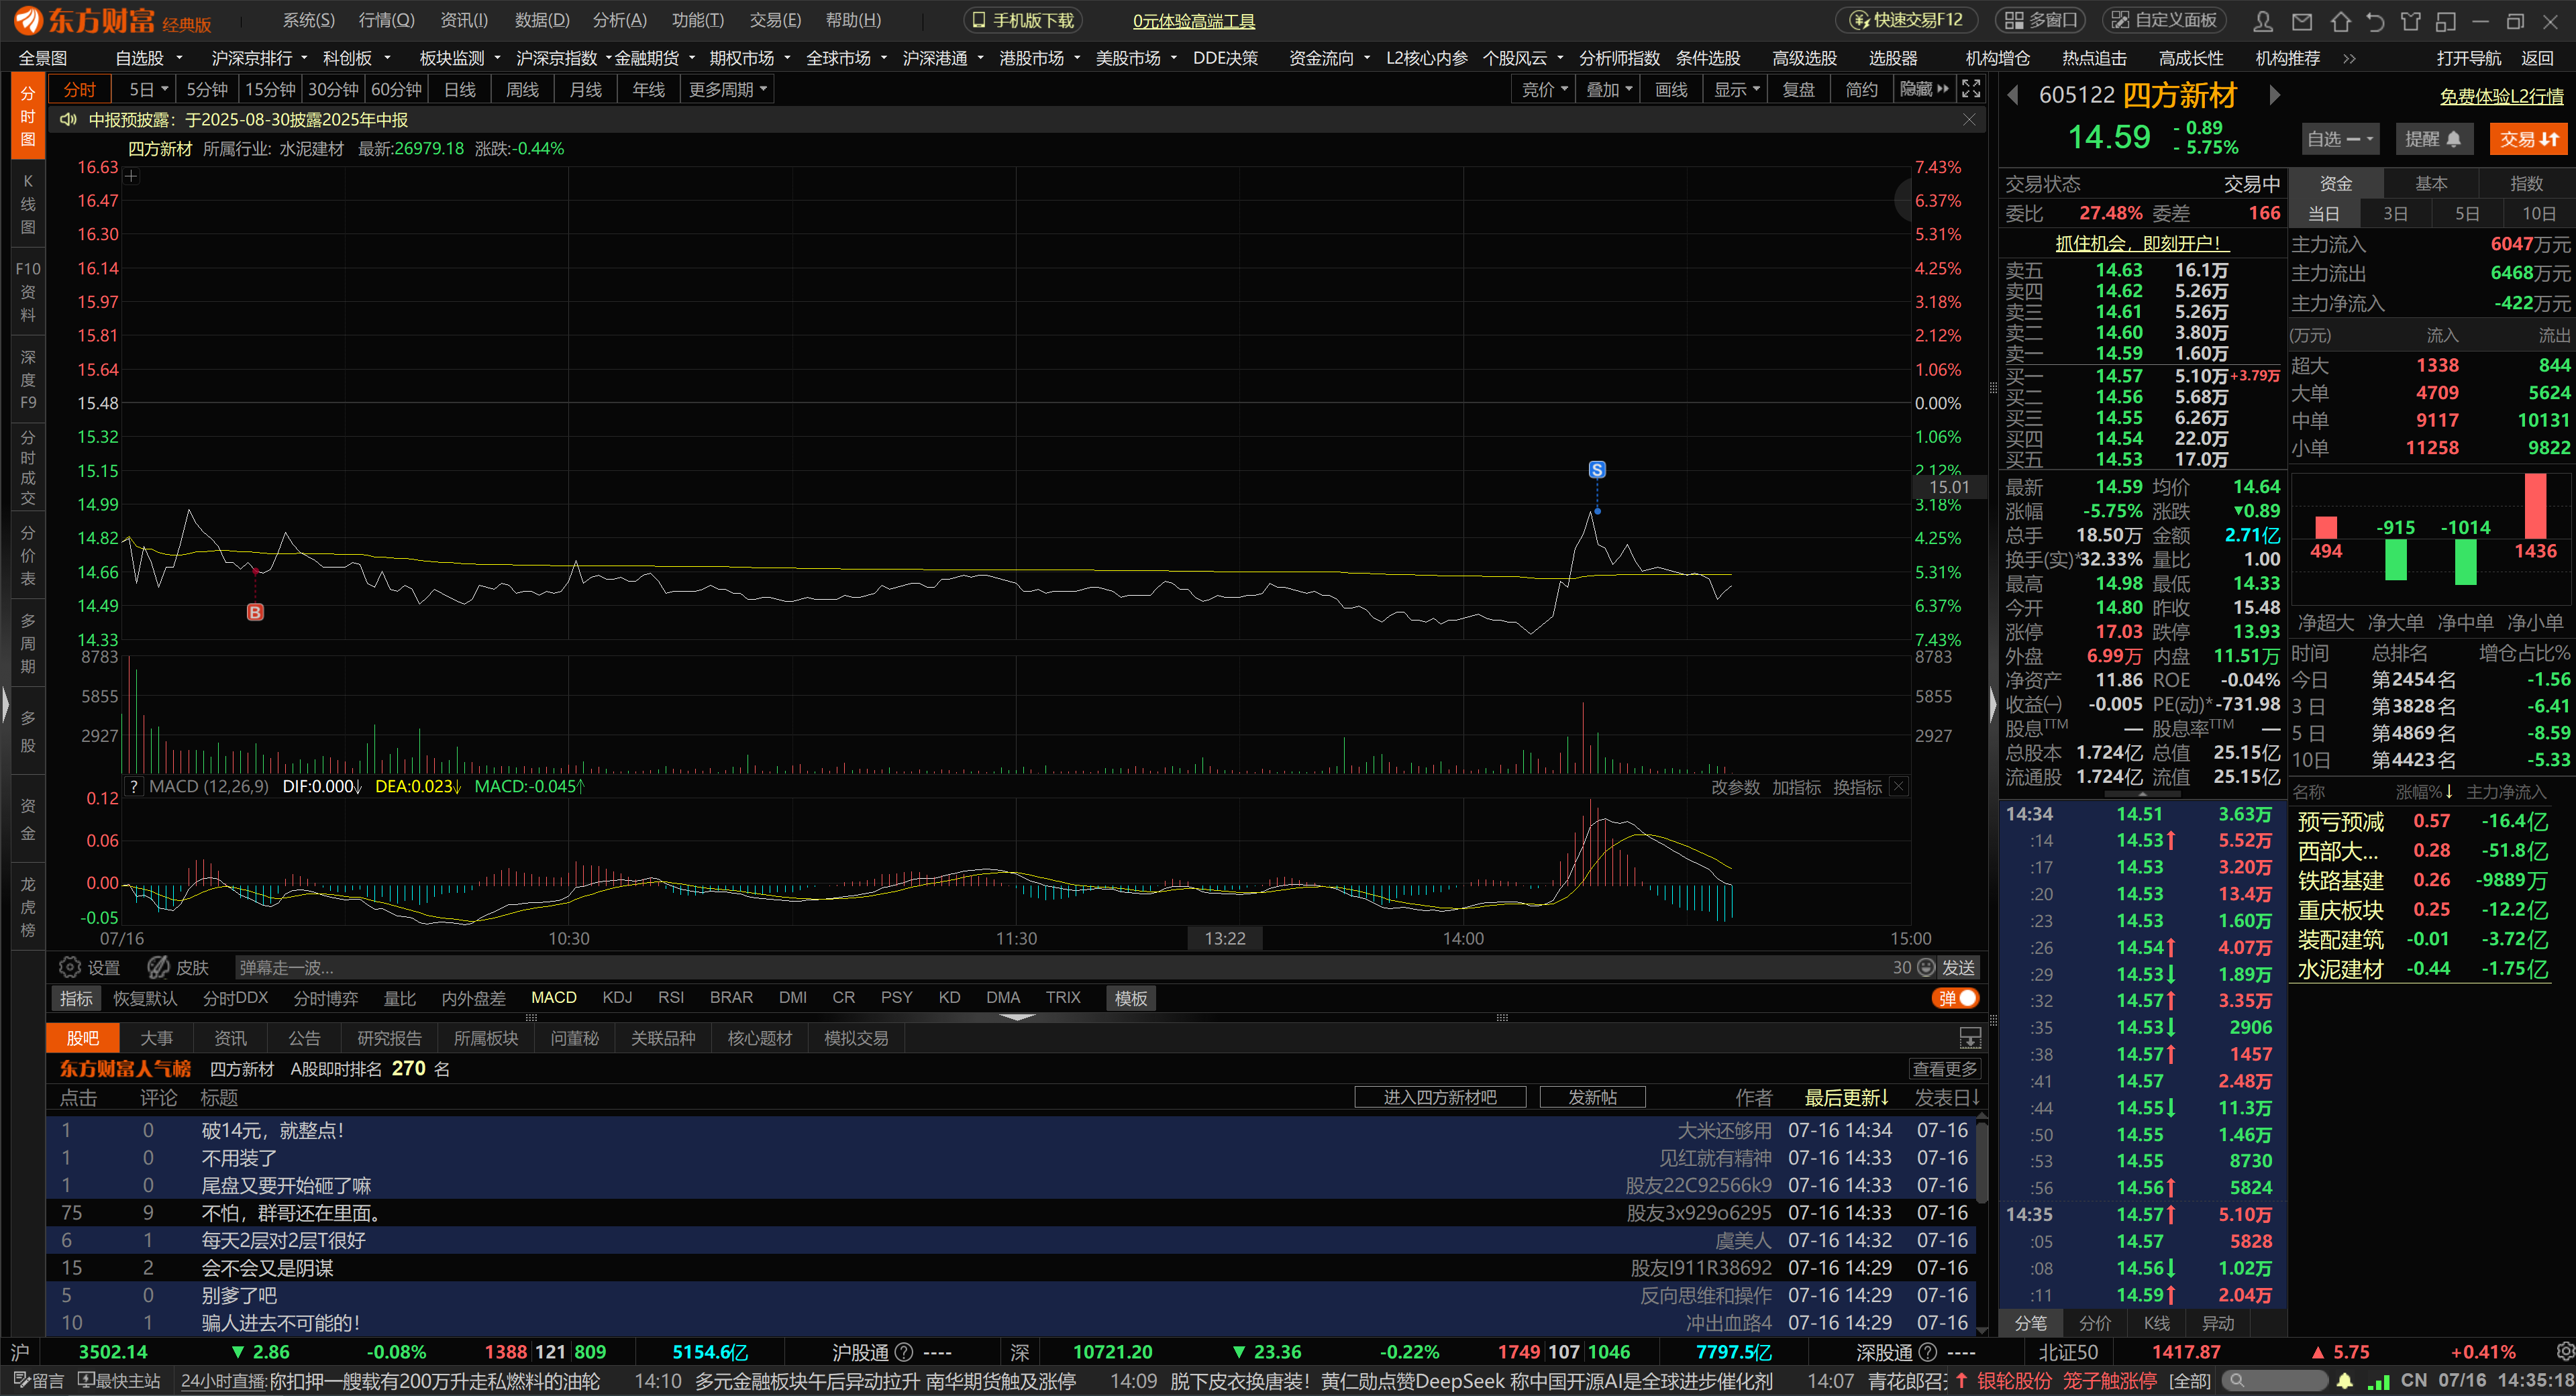Click the S sell marker on chart
This screenshot has height=1396, width=2576.
(x=1597, y=469)
